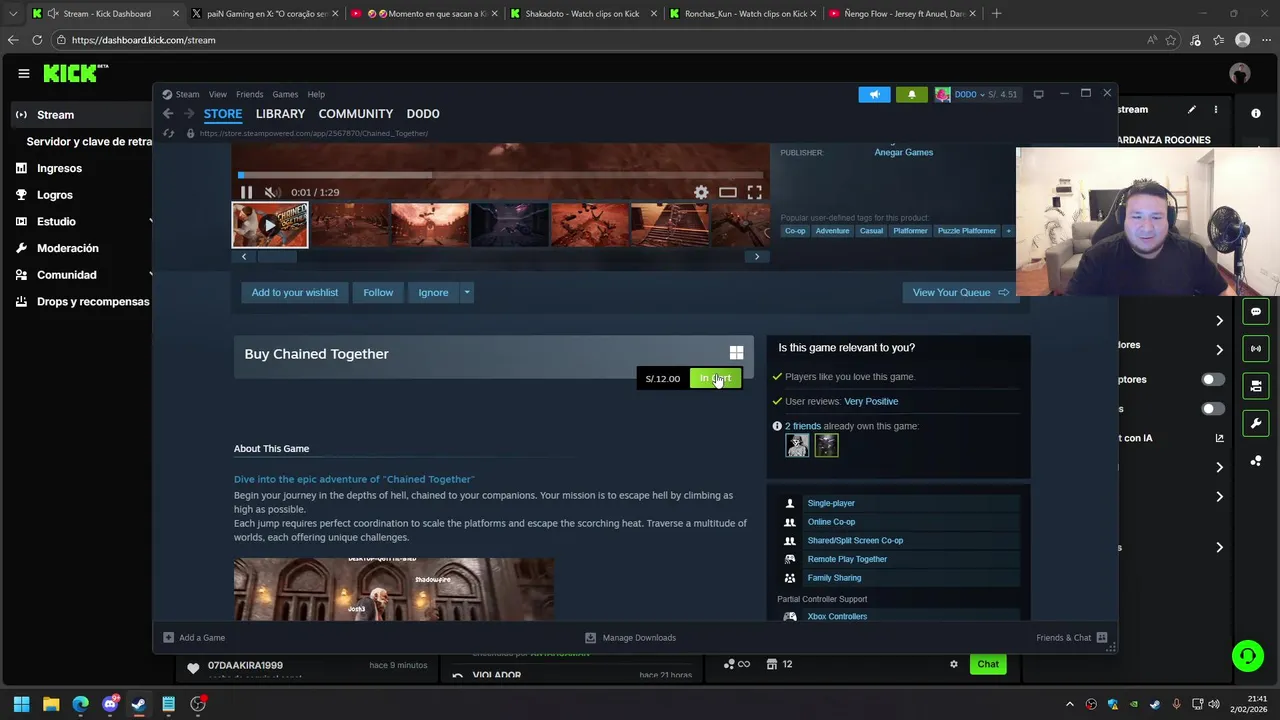Seek in the trailer progress bar
1280x720 pixels.
tap(501, 175)
